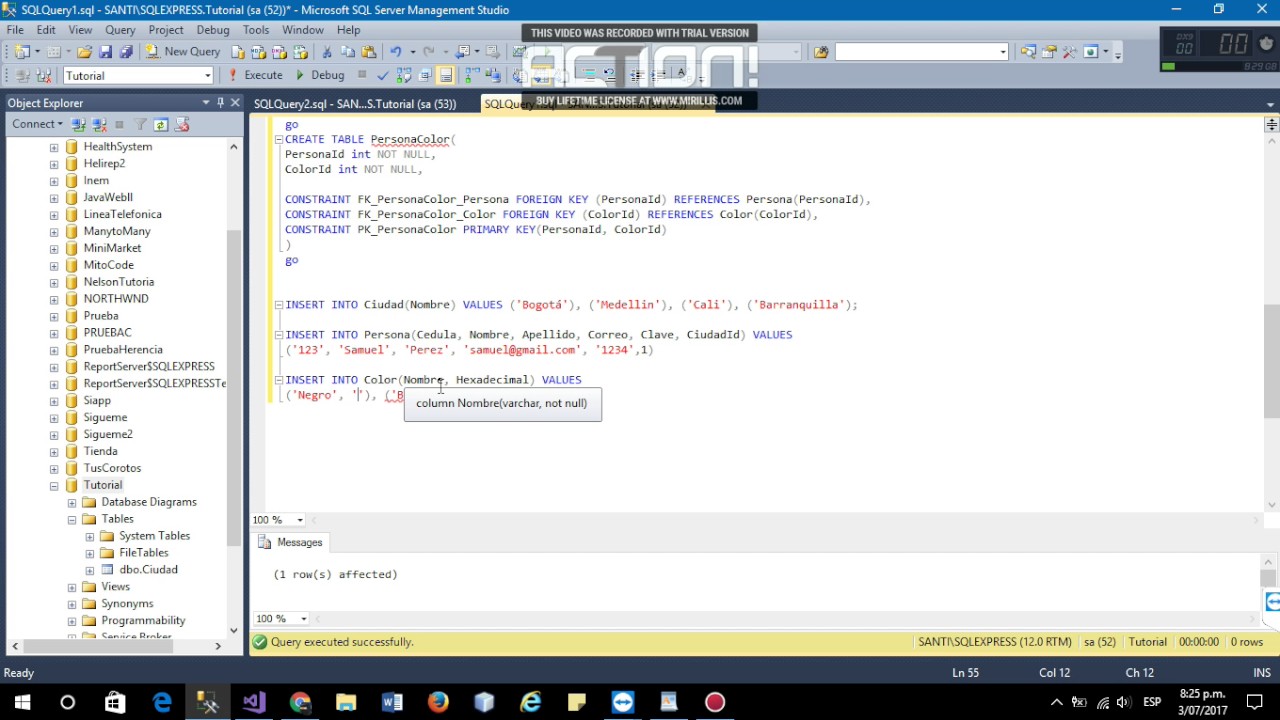Open the Edit menu
Image resolution: width=1280 pixels, height=720 pixels.
47,30
